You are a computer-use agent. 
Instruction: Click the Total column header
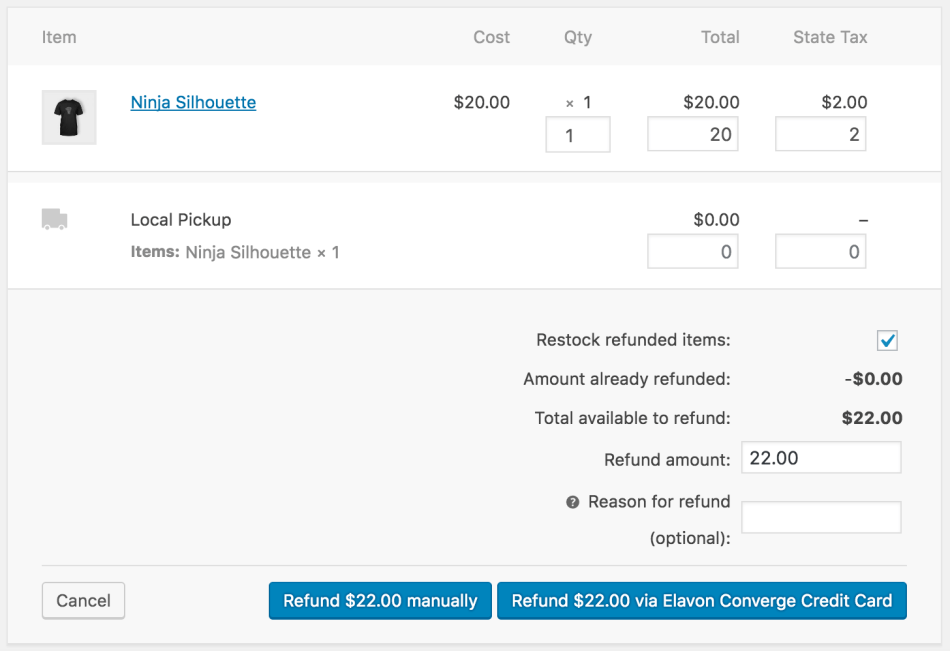coord(720,37)
